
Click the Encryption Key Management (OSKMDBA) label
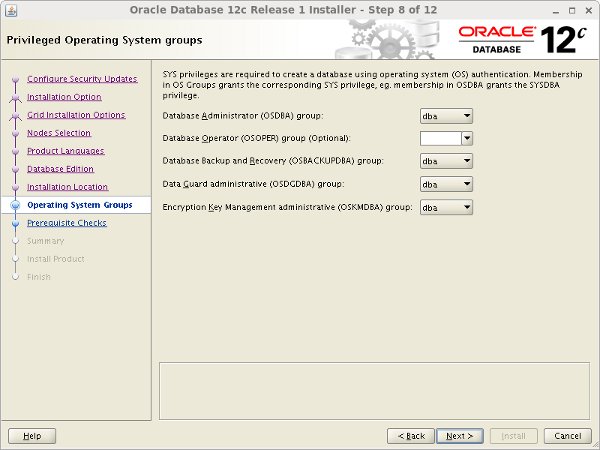[x=287, y=207]
